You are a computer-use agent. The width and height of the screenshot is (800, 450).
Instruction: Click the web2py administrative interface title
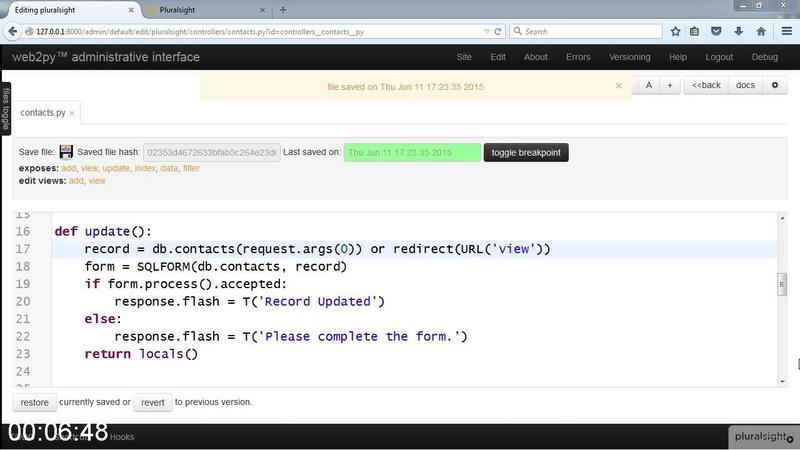pos(106,57)
